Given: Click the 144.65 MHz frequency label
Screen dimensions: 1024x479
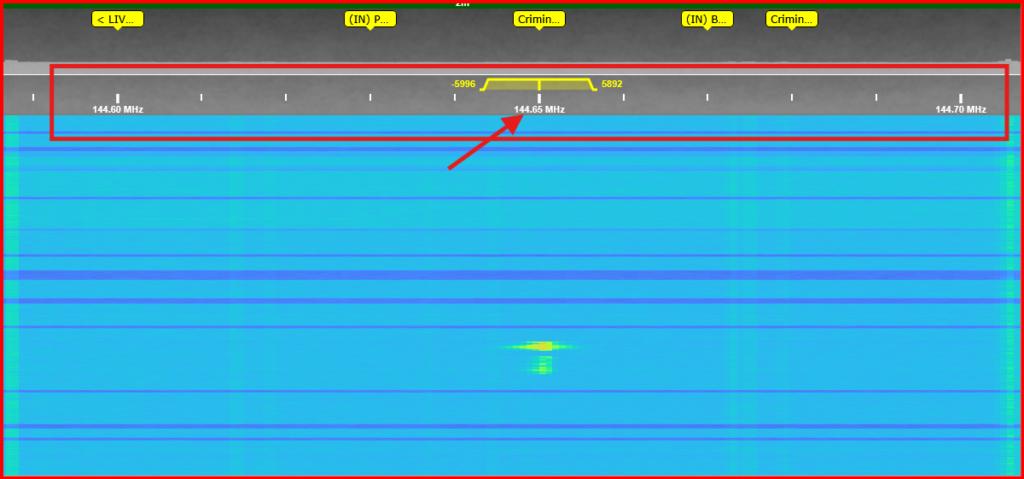Looking at the screenshot, I should (539, 110).
